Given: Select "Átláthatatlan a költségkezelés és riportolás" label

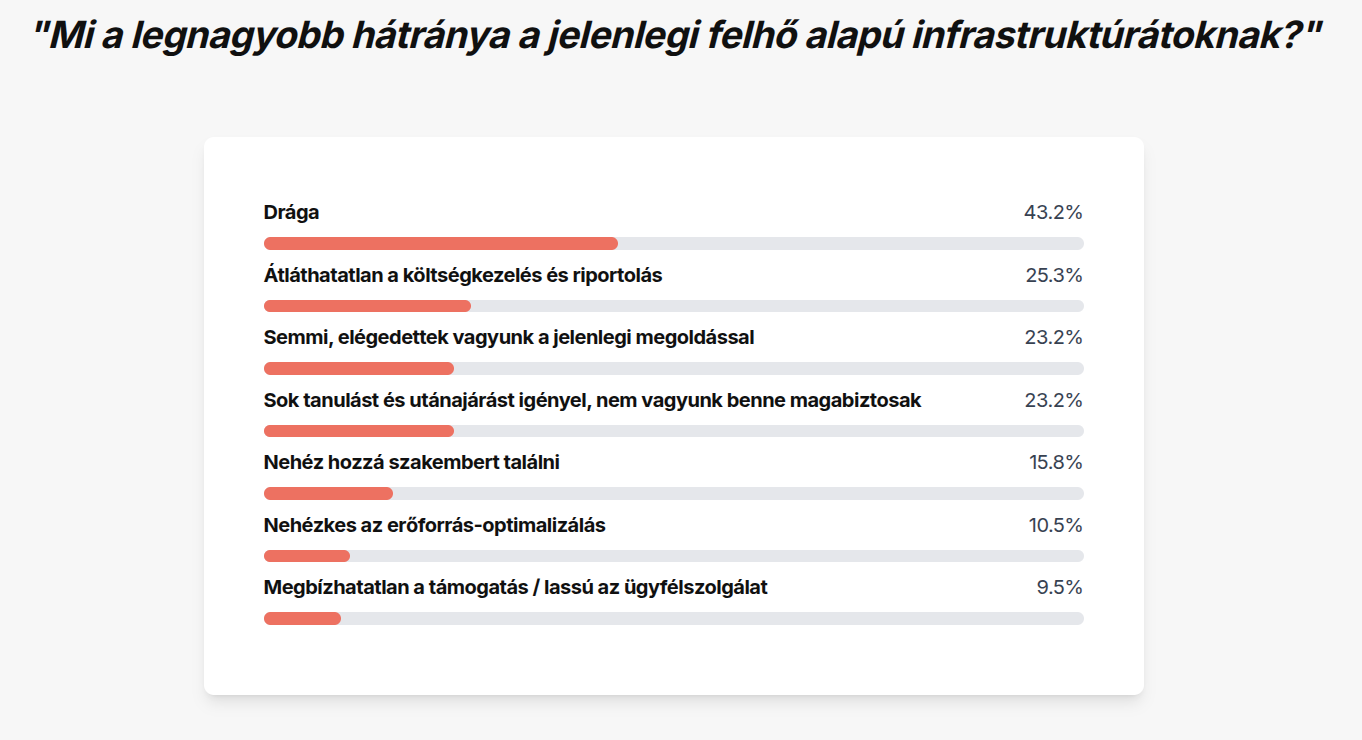Looking at the screenshot, I should coord(463,275).
